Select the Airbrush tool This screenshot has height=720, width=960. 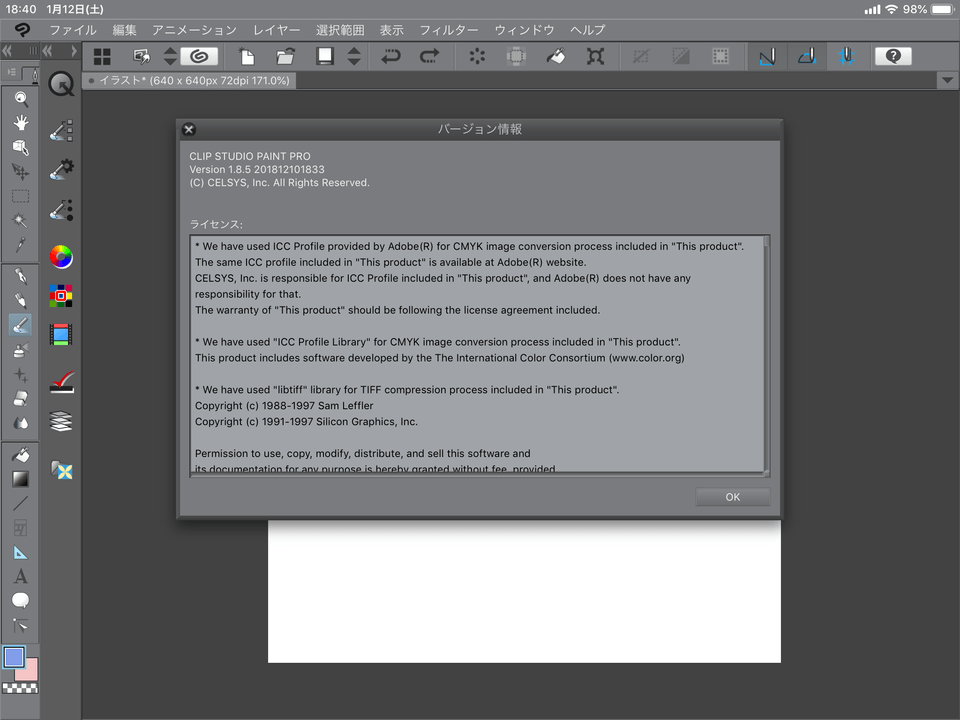pyautogui.click(x=21, y=350)
